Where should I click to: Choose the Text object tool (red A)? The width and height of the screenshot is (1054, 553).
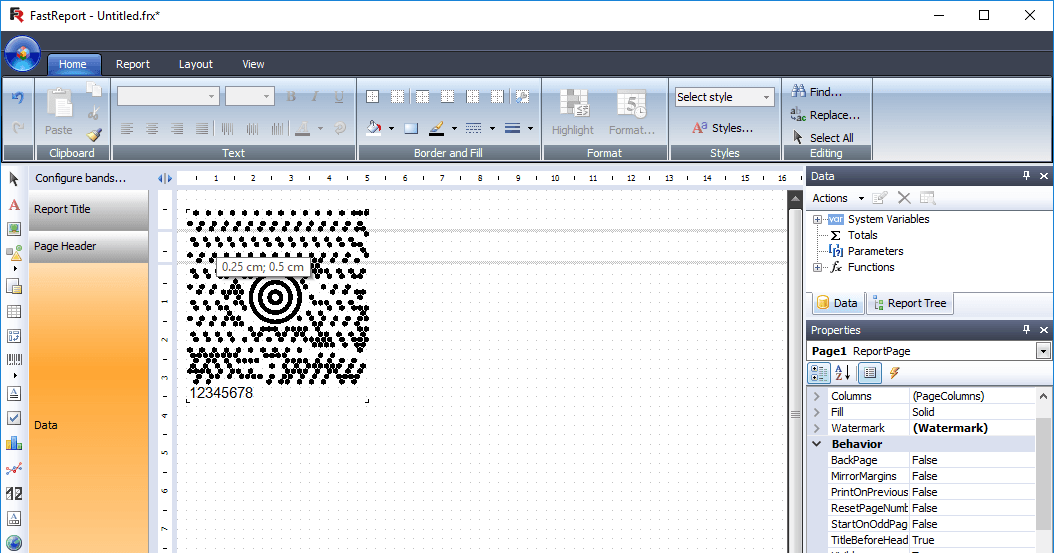click(x=13, y=205)
